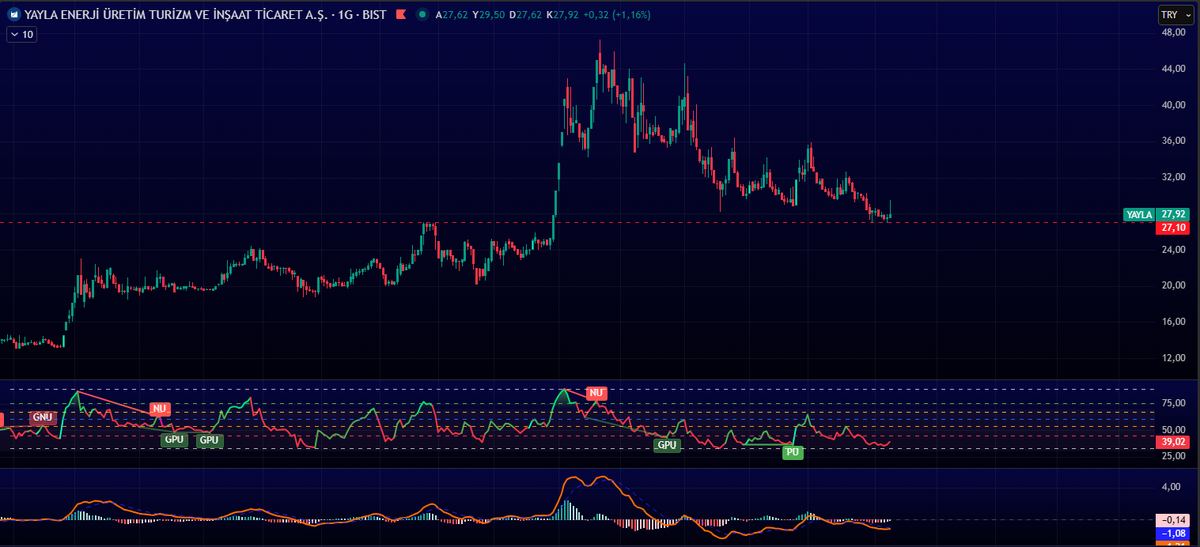Screen dimensions: 1200x547
Task: Click the opening value A27,62
Action: [451, 15]
